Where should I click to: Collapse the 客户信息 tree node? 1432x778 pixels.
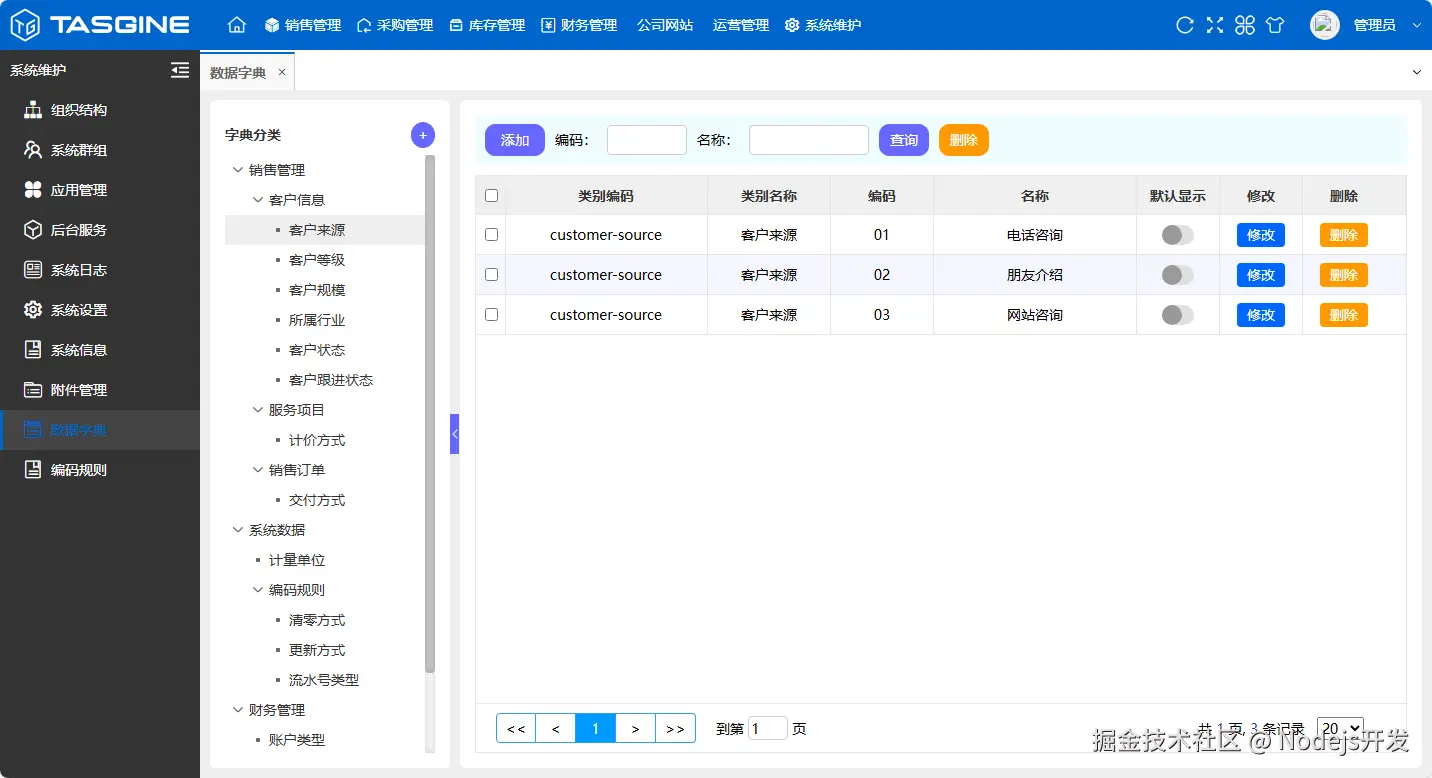pos(258,199)
